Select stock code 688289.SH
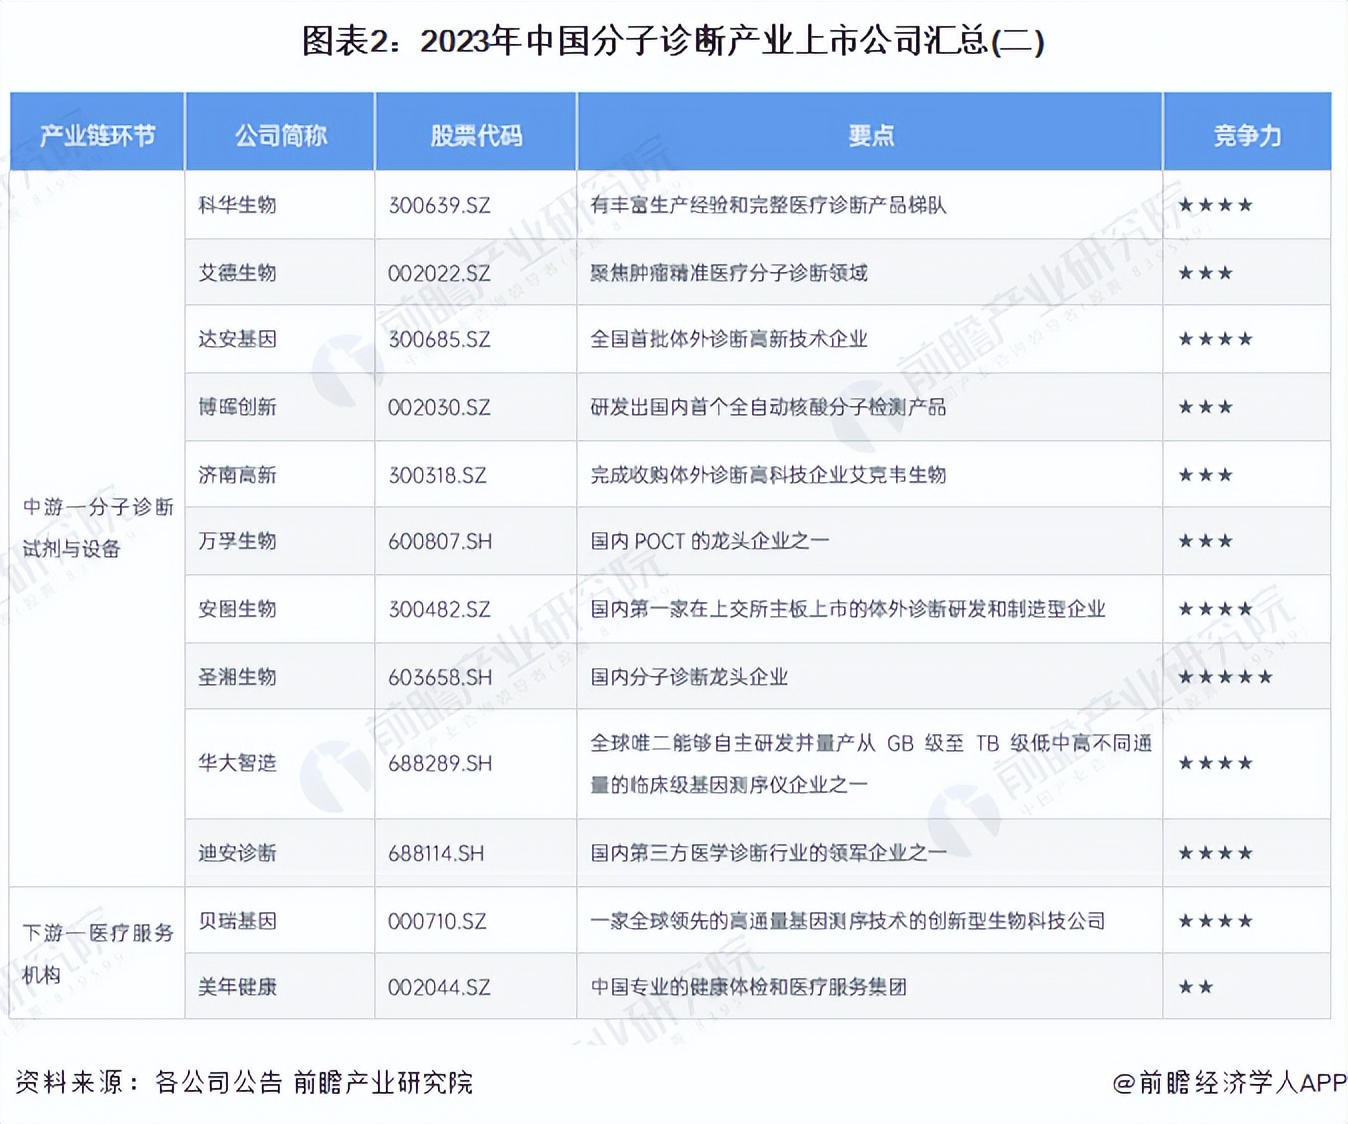The image size is (1348, 1124). point(440,763)
